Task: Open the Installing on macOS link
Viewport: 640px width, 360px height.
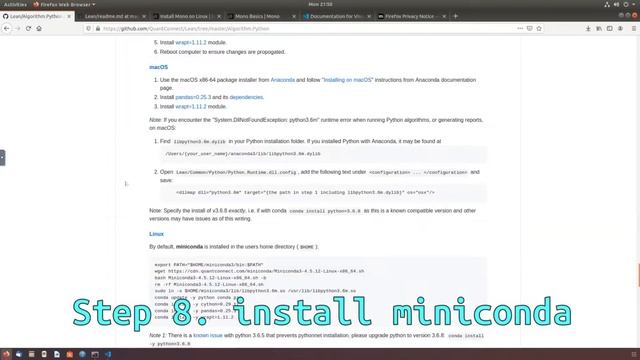Action: coord(347,80)
